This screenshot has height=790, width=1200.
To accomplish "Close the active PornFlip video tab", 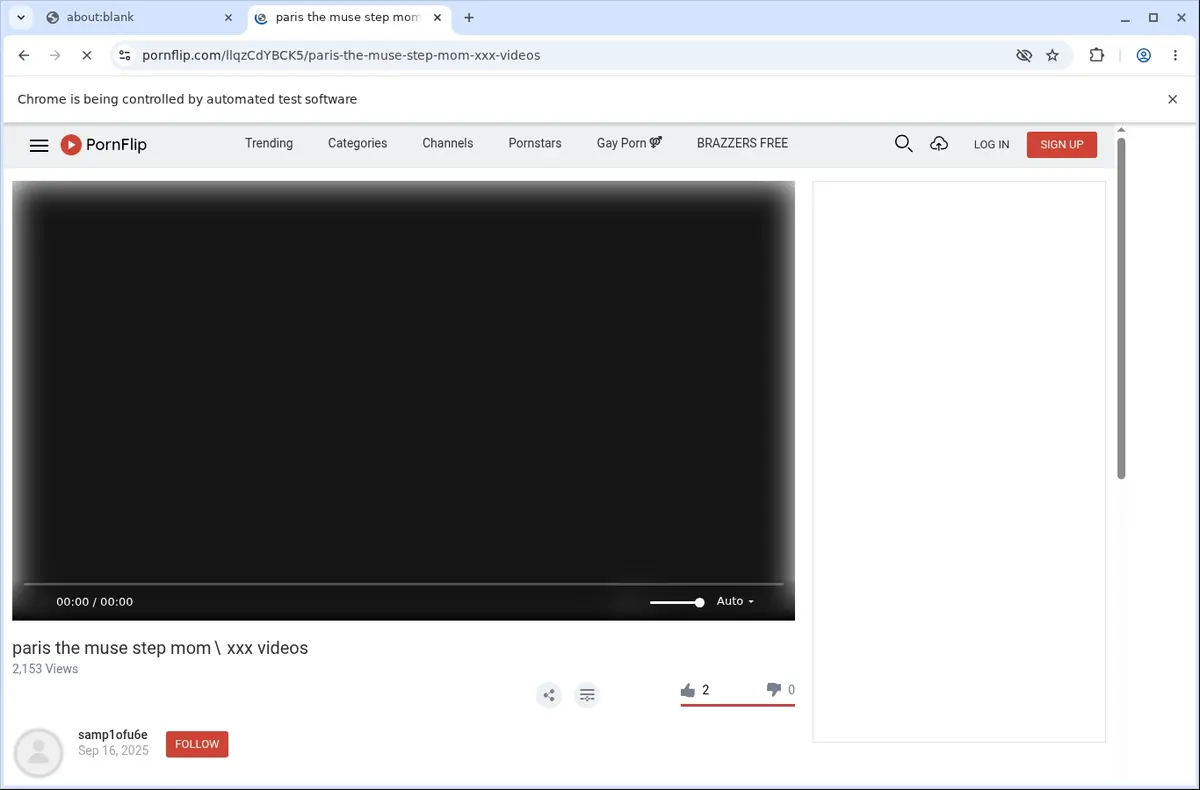I will (x=437, y=18).
